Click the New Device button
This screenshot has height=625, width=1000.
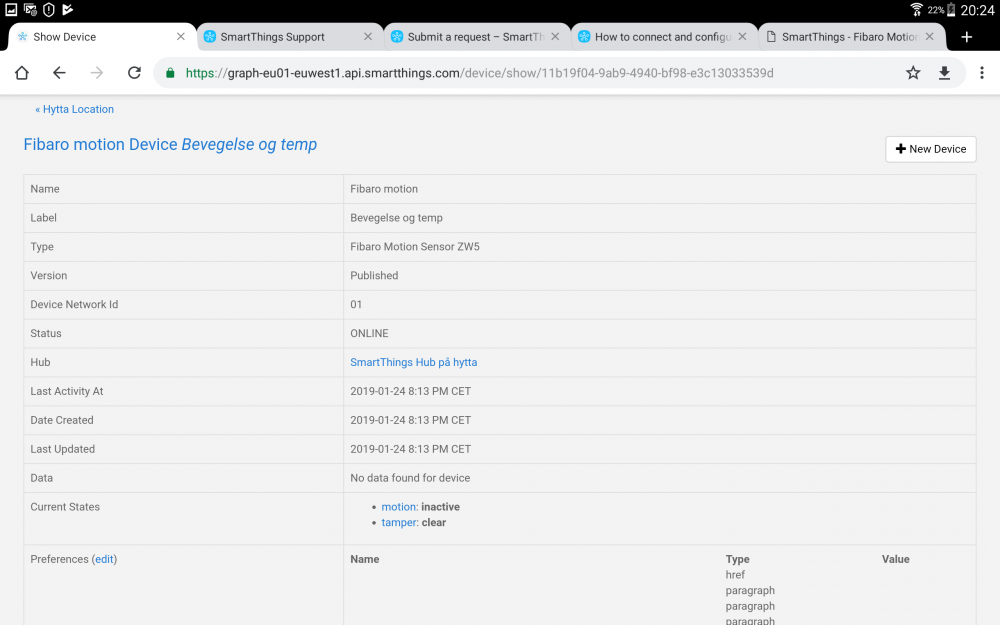pos(930,149)
